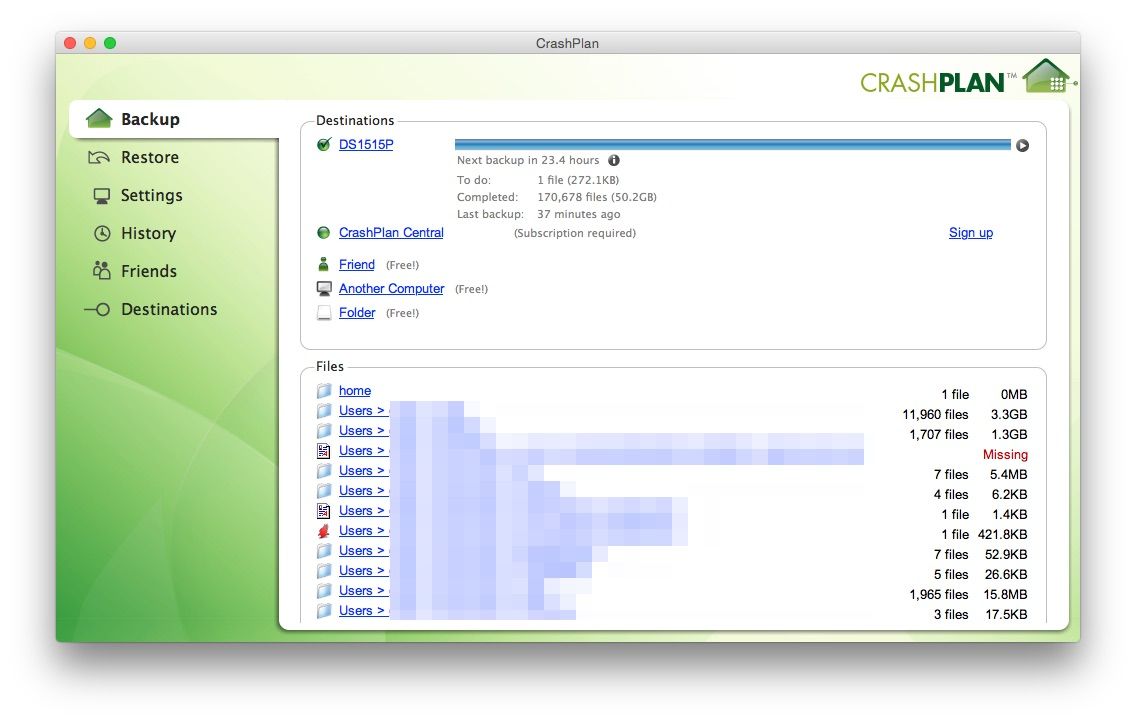This screenshot has height=722, width=1136.
Task: Click the "0MB" size in the home row
Action: tap(1014, 395)
